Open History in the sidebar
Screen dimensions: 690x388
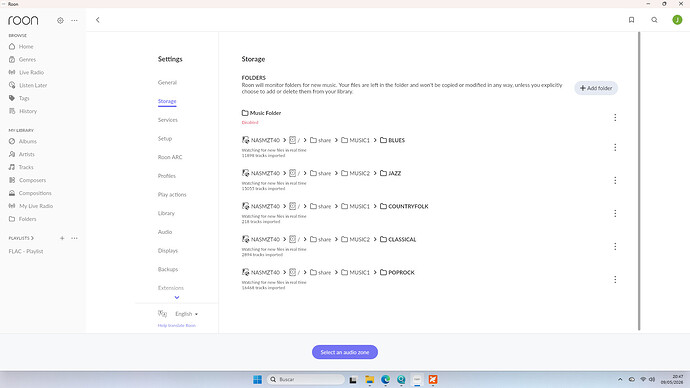pyautogui.click(x=23, y=111)
